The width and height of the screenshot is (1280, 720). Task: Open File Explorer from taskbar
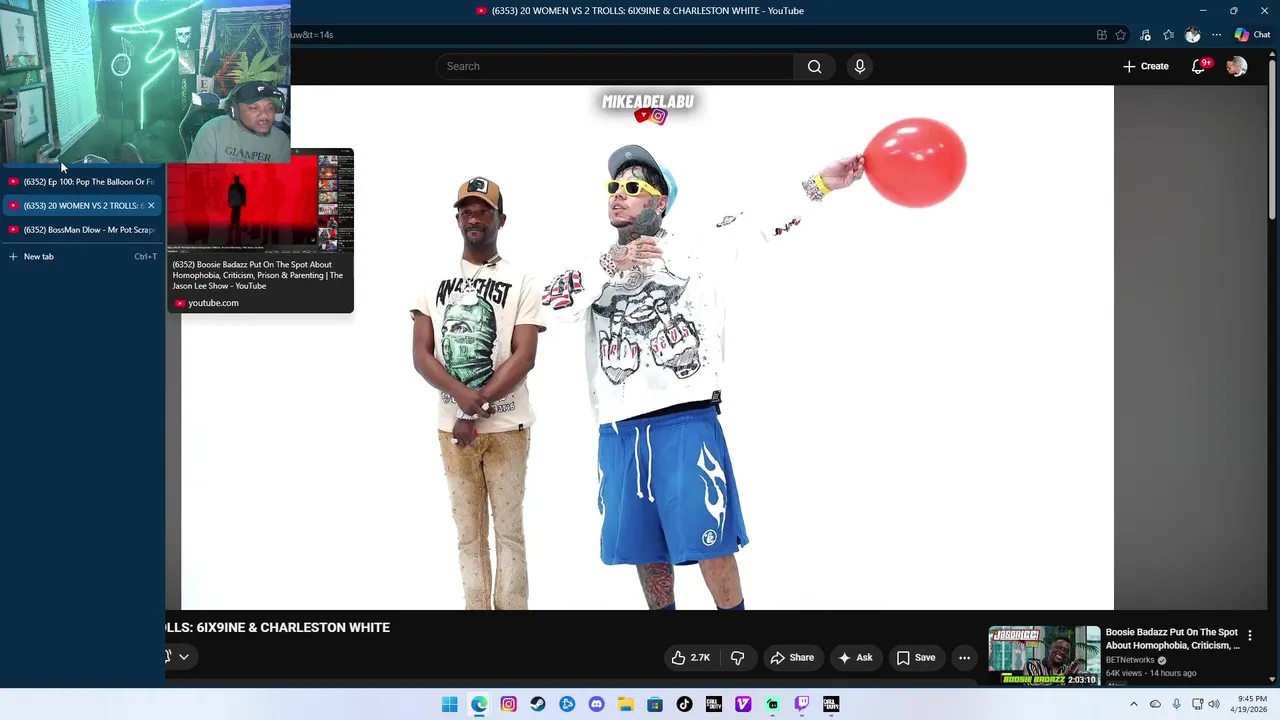pos(625,704)
